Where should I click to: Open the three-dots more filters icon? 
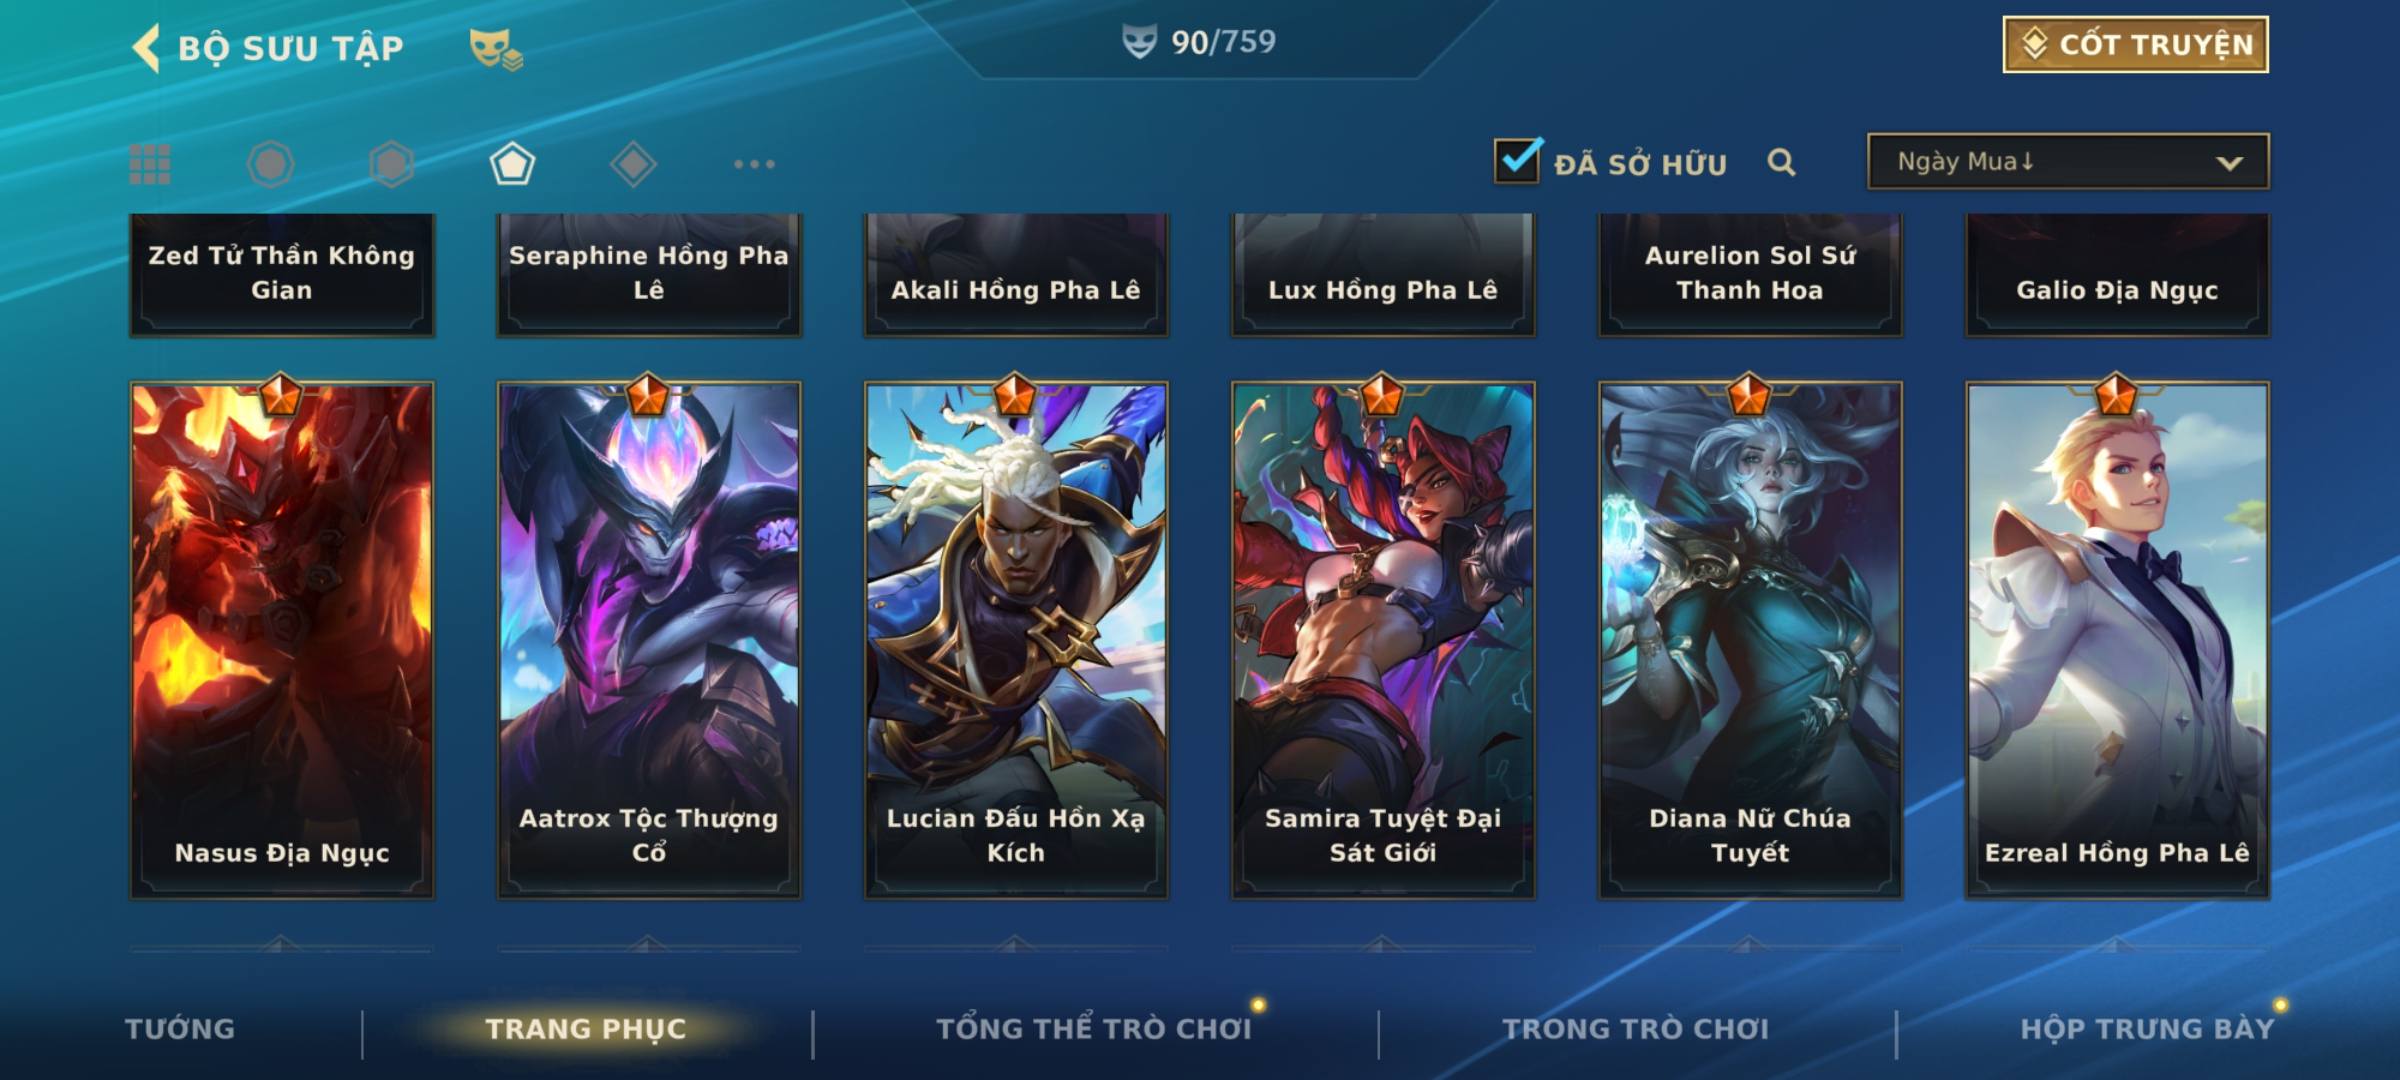pyautogui.click(x=754, y=164)
